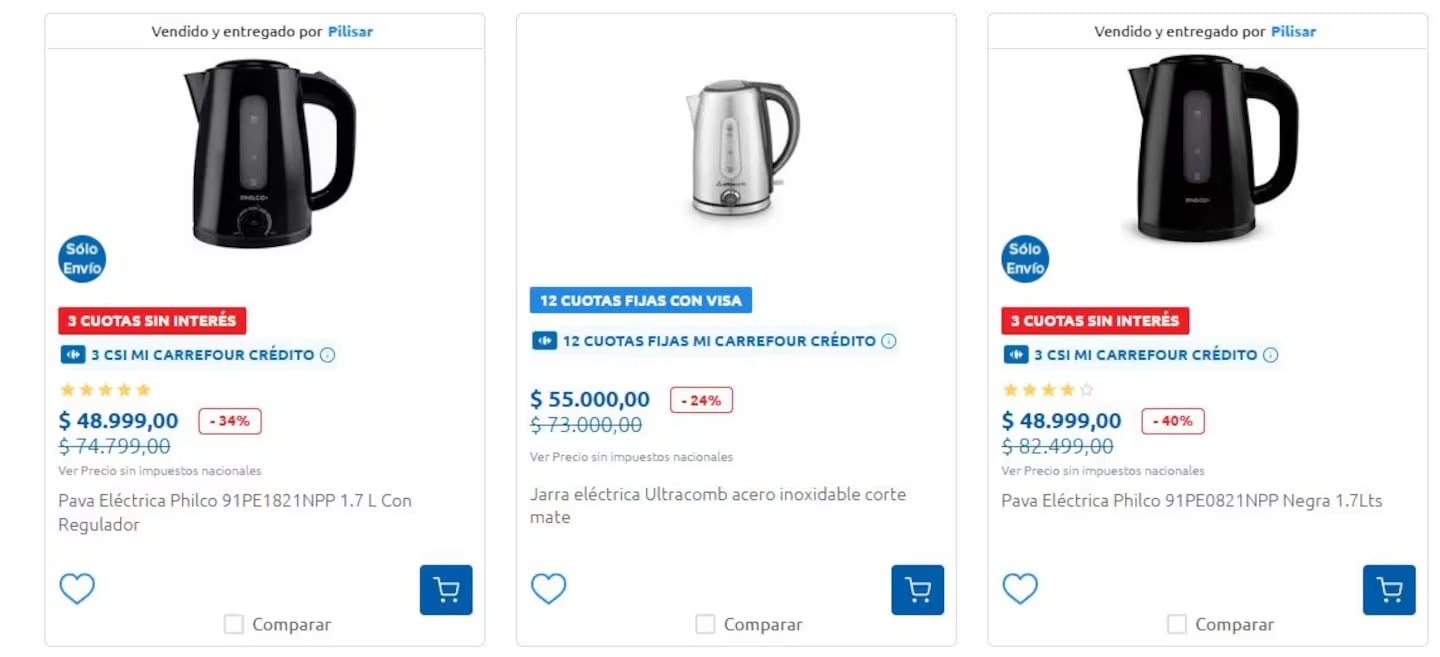View Ultracomb price without national taxes

631,456
